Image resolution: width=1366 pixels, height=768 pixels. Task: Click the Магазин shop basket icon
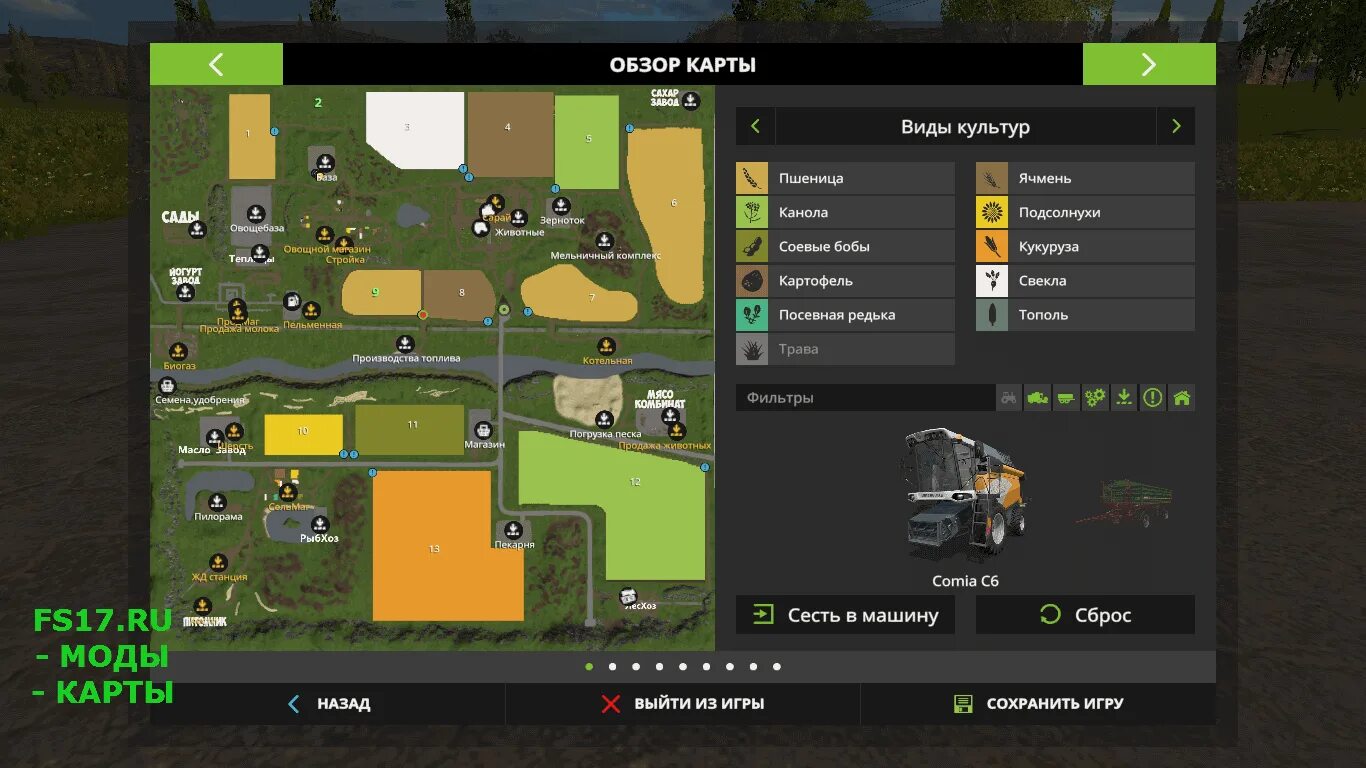point(483,429)
